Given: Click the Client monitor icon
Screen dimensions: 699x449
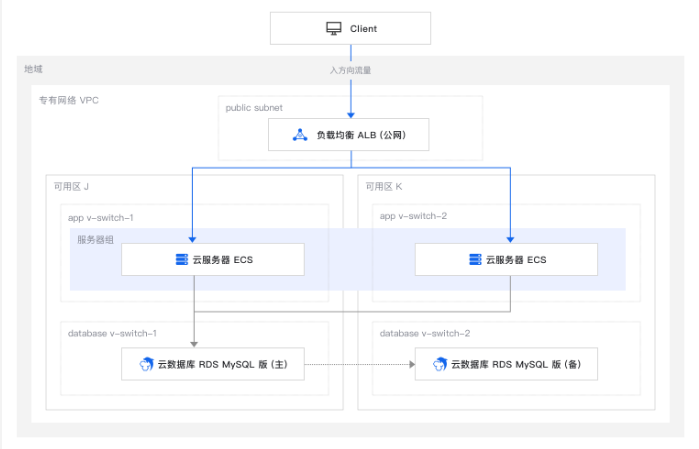Looking at the screenshot, I should (x=333, y=29).
